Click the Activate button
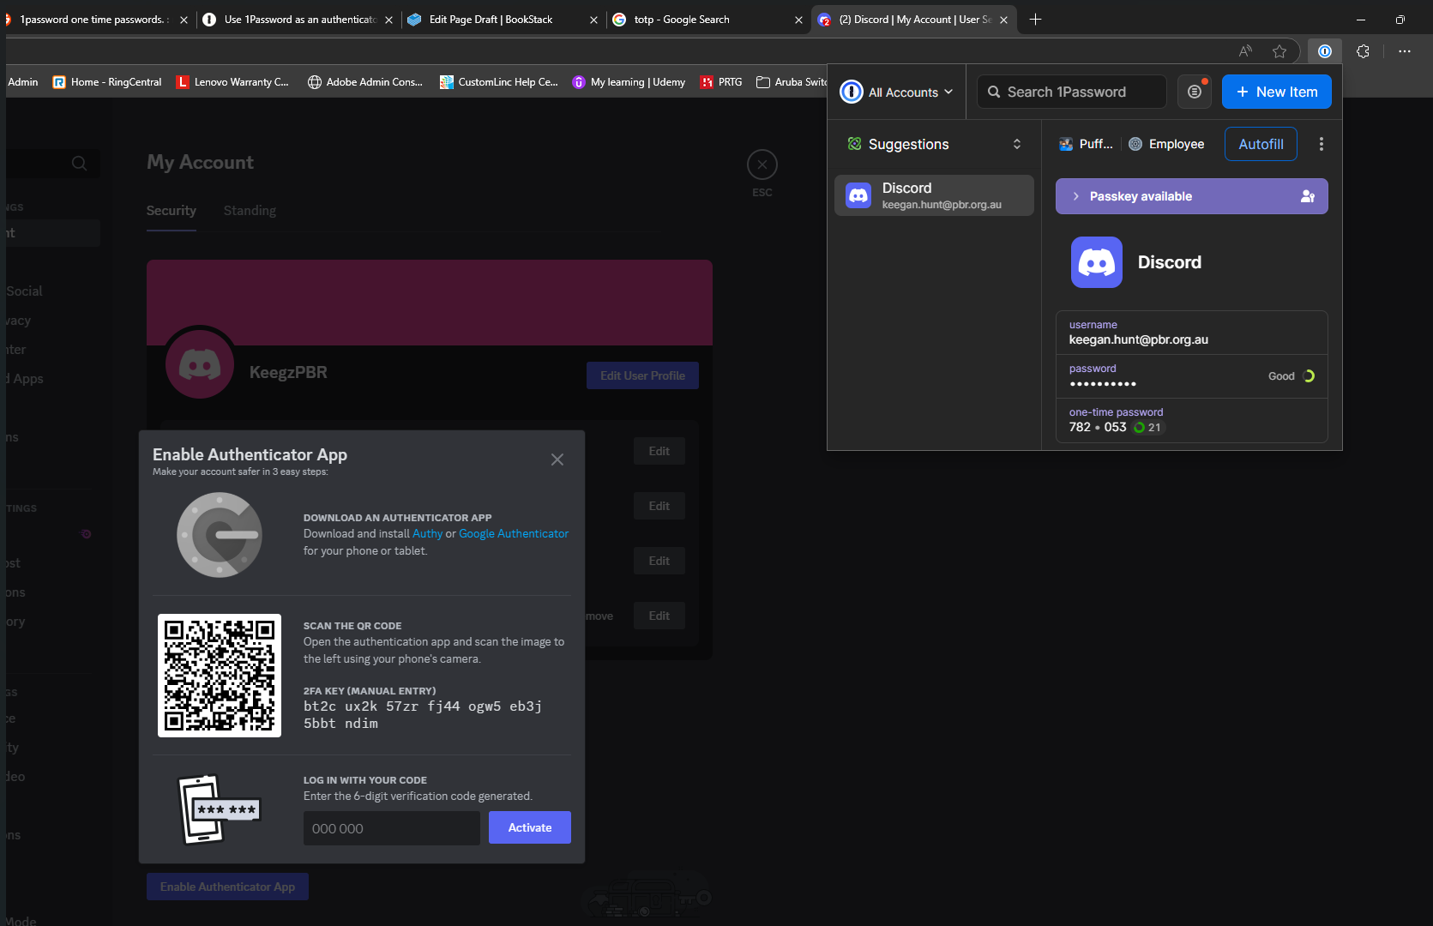The width and height of the screenshot is (1433, 926). pyautogui.click(x=530, y=827)
